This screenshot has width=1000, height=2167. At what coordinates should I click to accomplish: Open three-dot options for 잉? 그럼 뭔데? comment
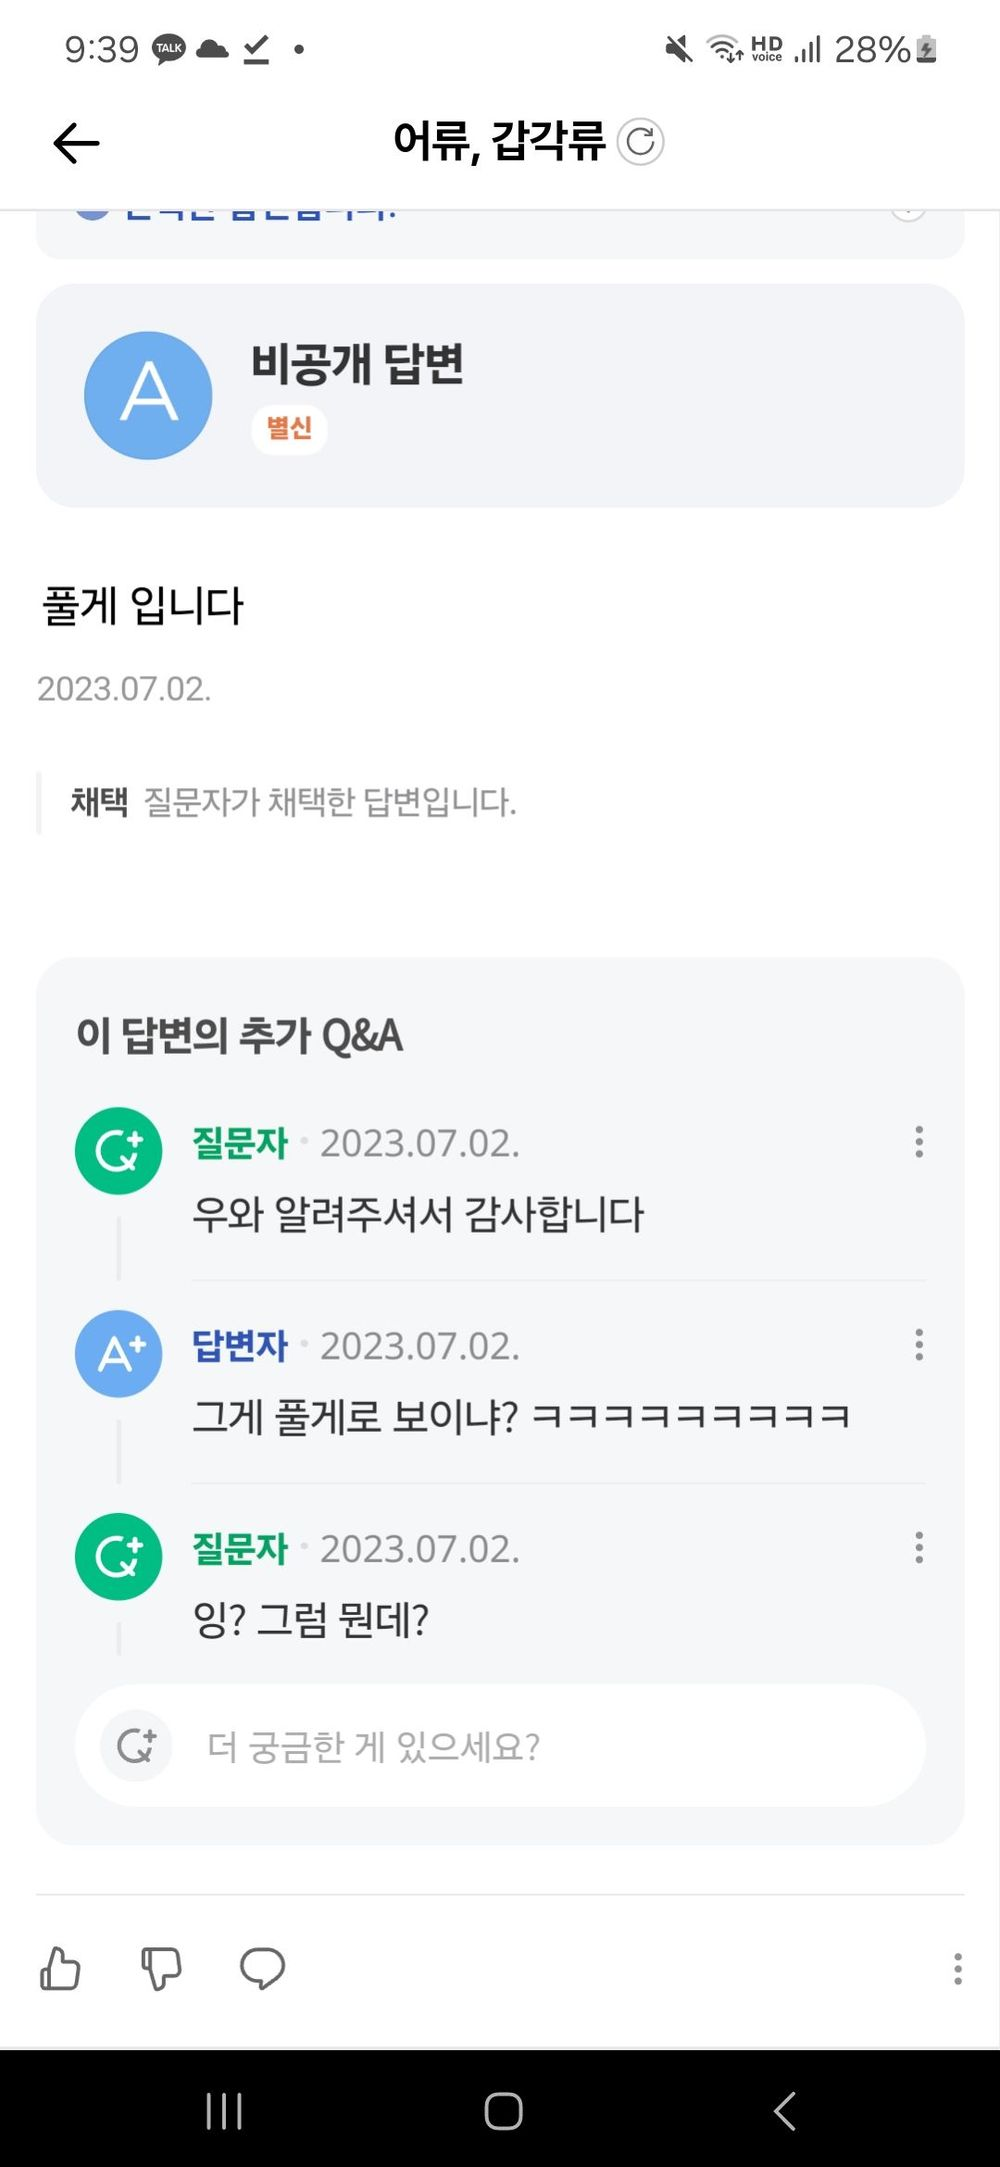coord(919,1548)
